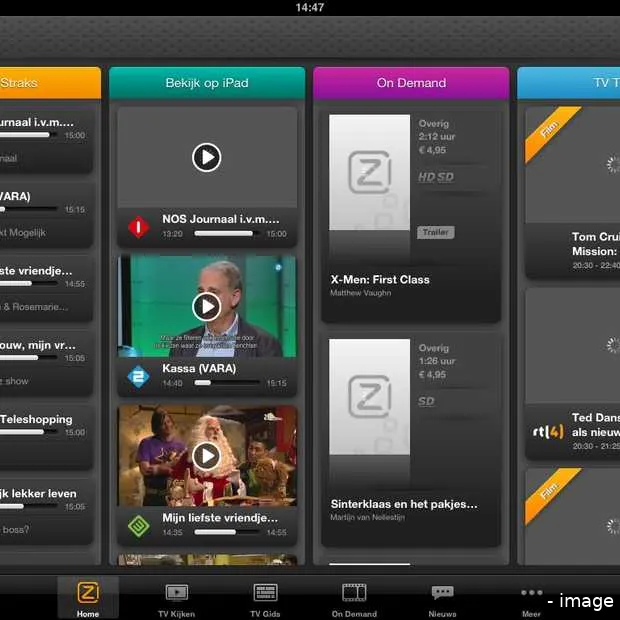Click the Martijn van Nellestijn director name

click(367, 517)
